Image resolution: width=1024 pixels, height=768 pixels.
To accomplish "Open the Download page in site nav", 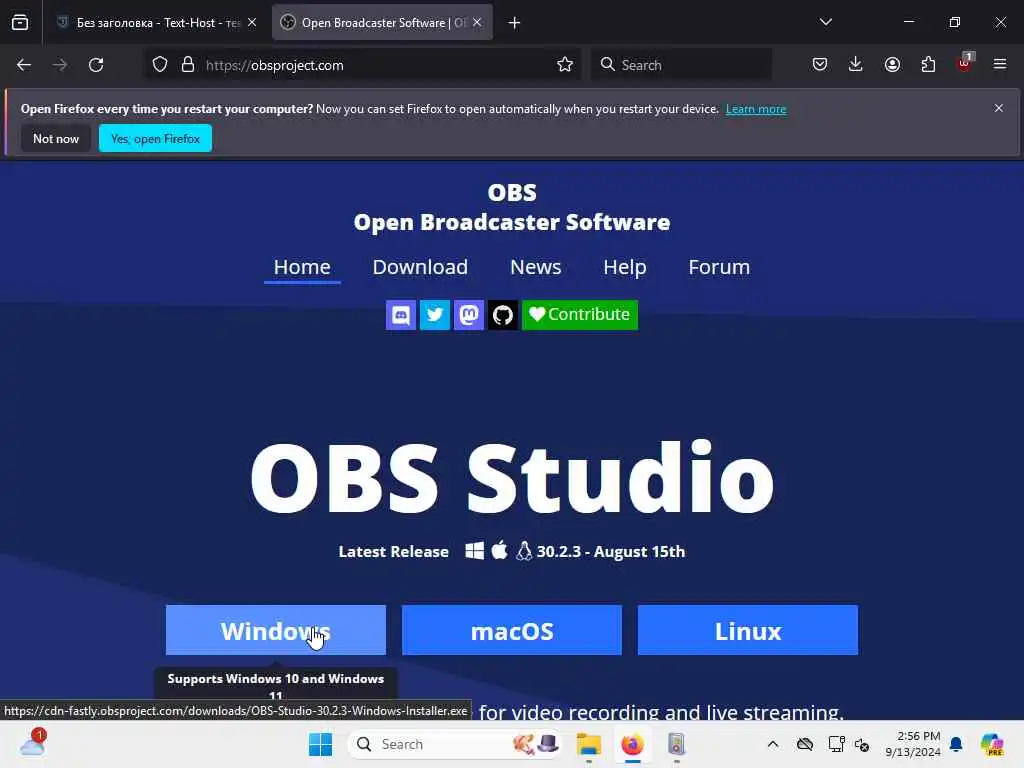I will pyautogui.click(x=420, y=267).
